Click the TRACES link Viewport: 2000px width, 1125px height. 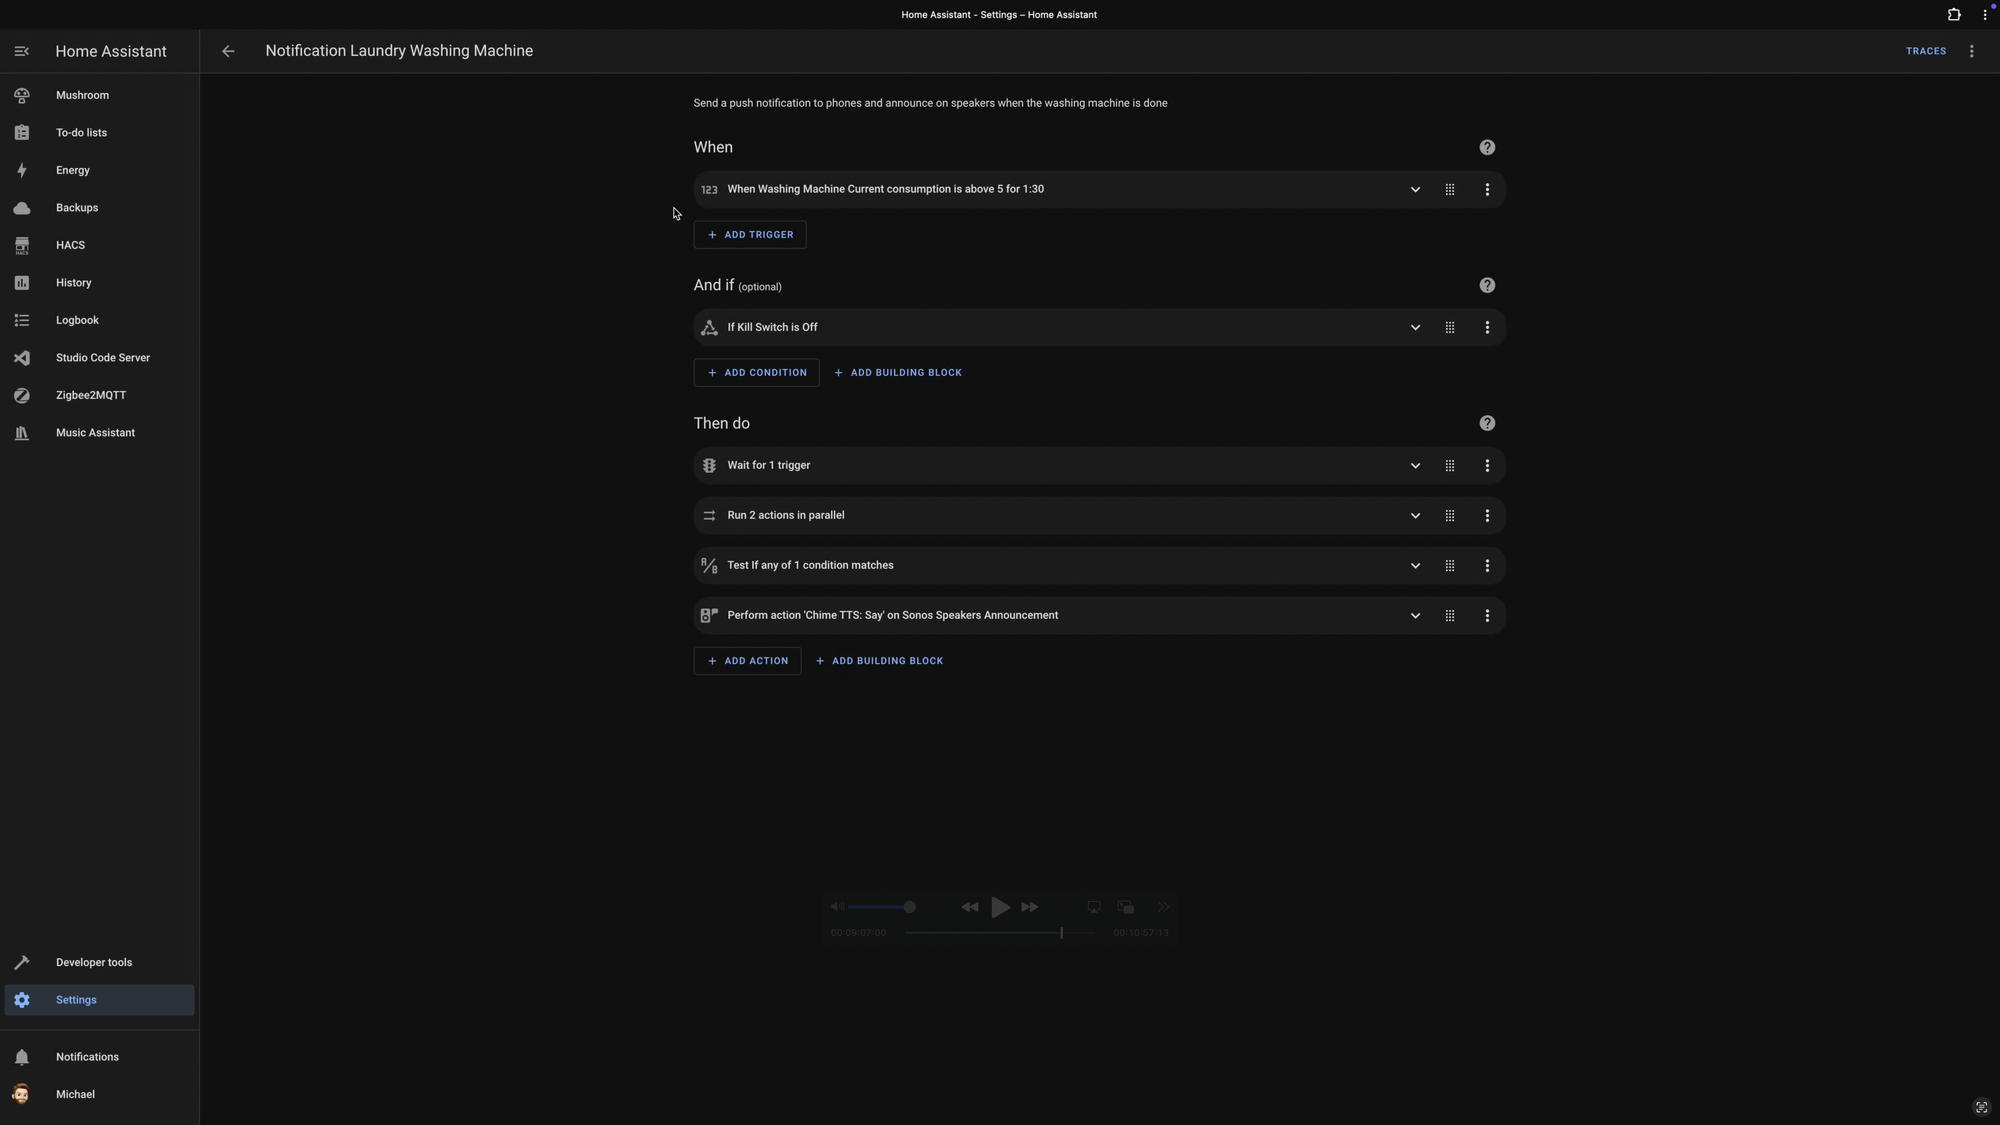[1926, 51]
